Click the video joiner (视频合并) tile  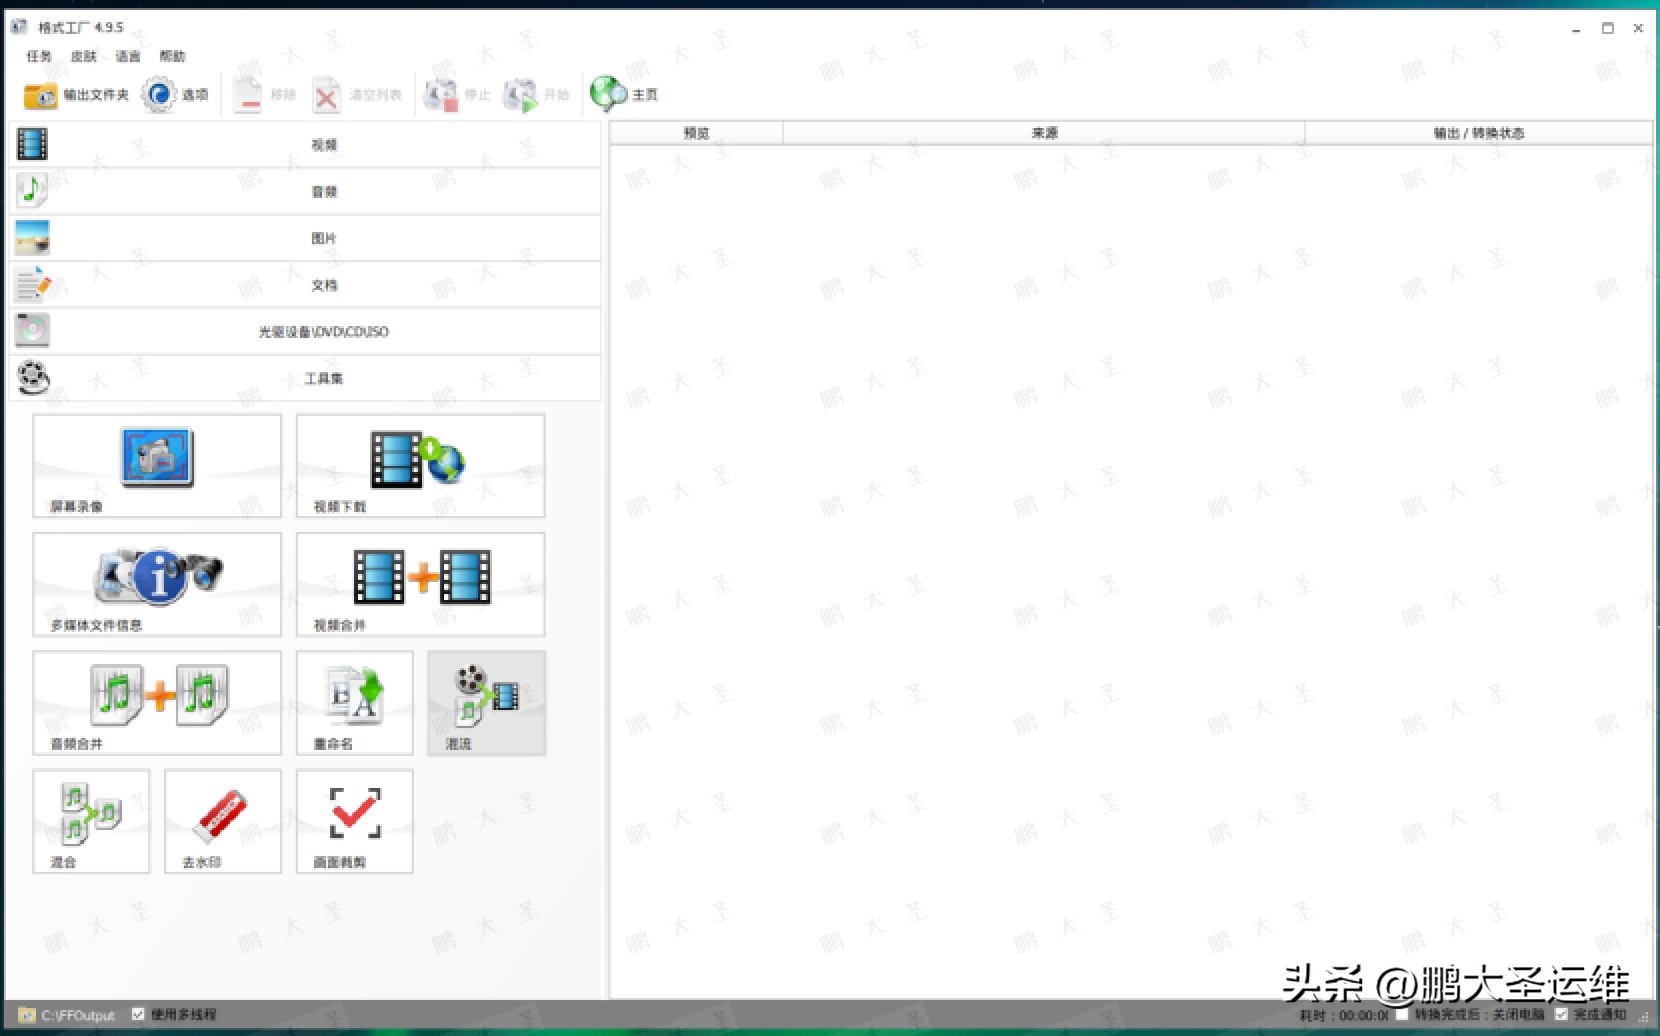click(420, 584)
